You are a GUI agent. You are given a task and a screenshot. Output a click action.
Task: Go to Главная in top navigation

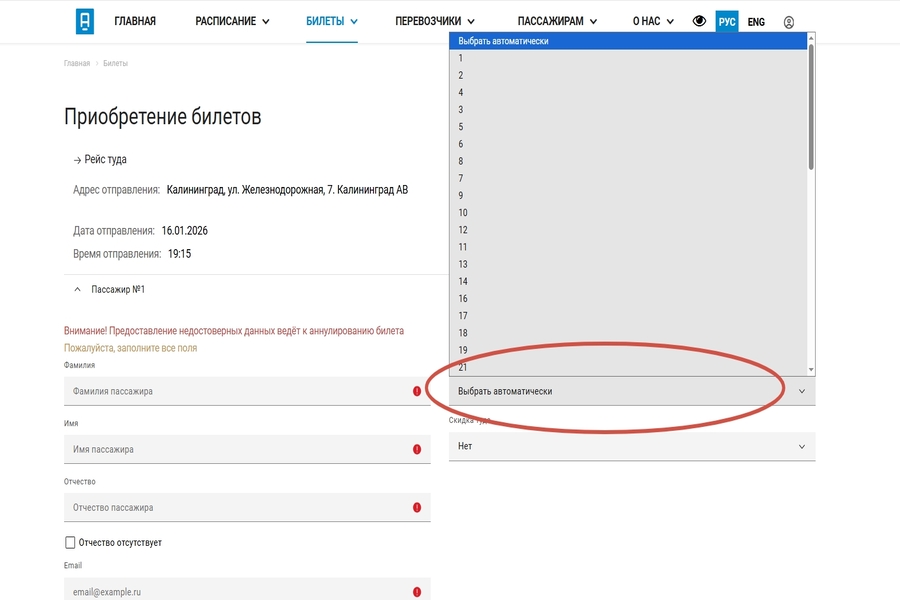tap(135, 22)
